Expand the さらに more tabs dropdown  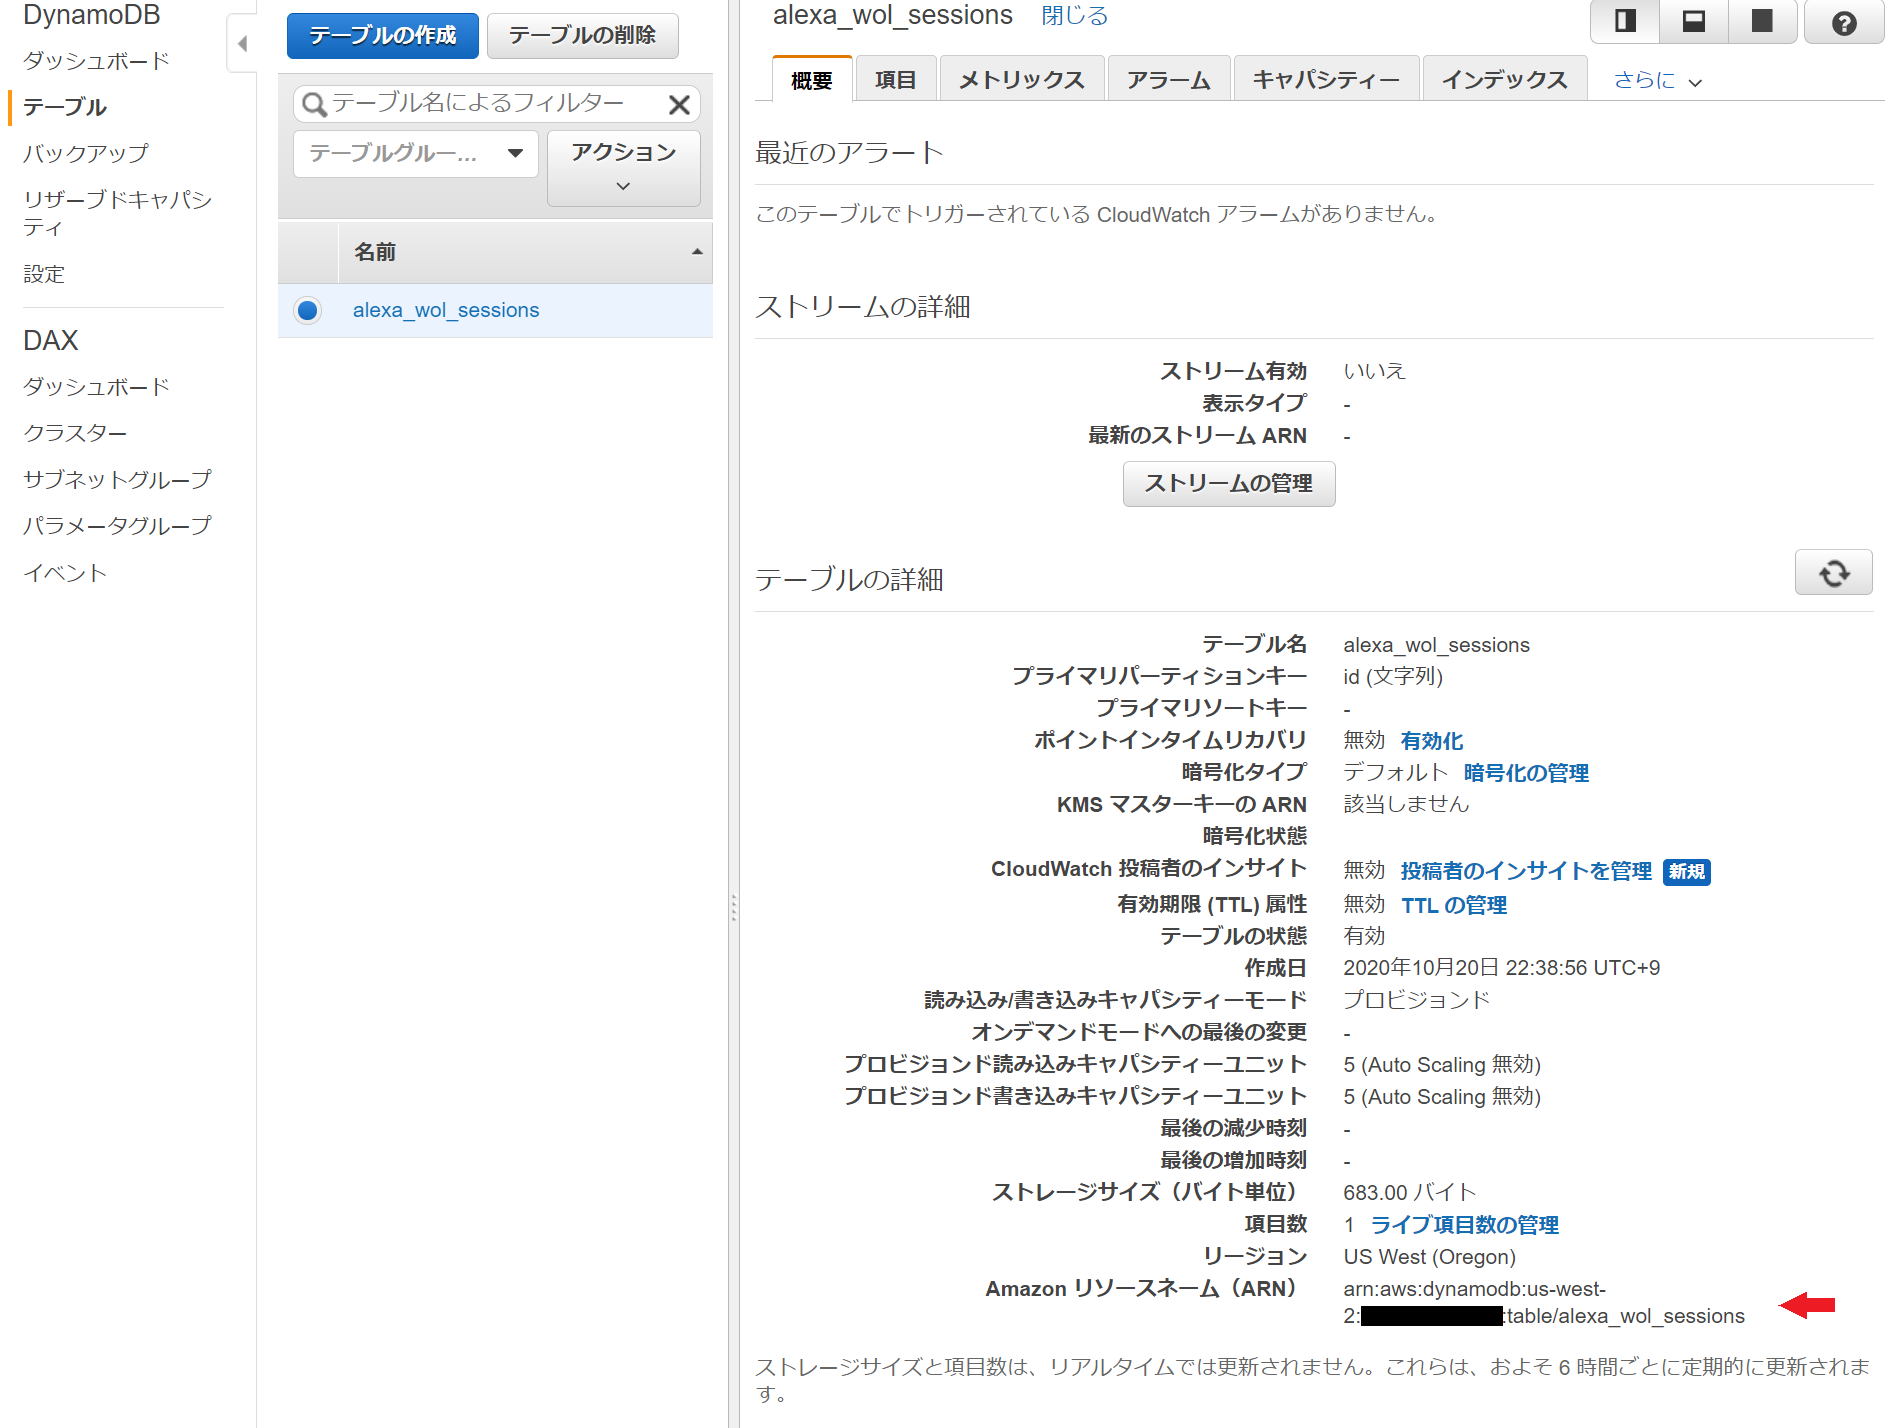click(x=1657, y=80)
